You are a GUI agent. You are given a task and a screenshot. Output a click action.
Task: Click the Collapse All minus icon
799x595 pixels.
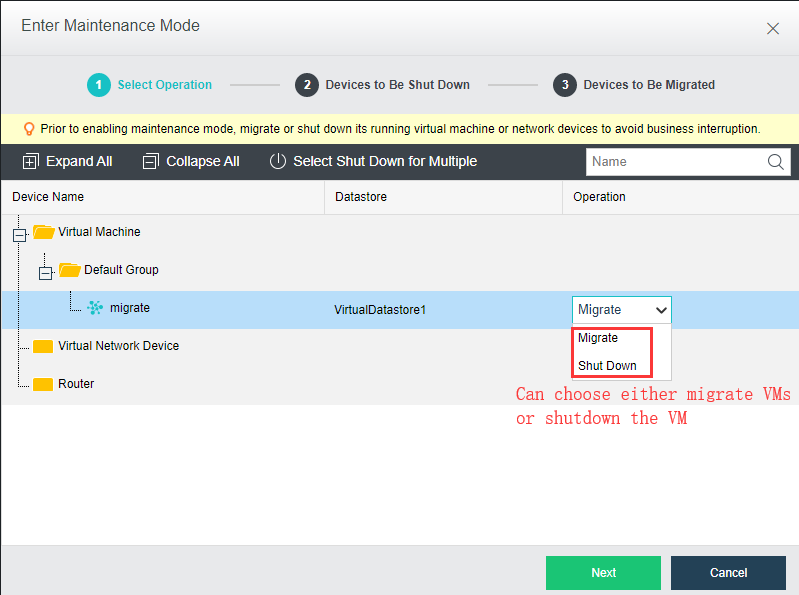pyautogui.click(x=150, y=161)
